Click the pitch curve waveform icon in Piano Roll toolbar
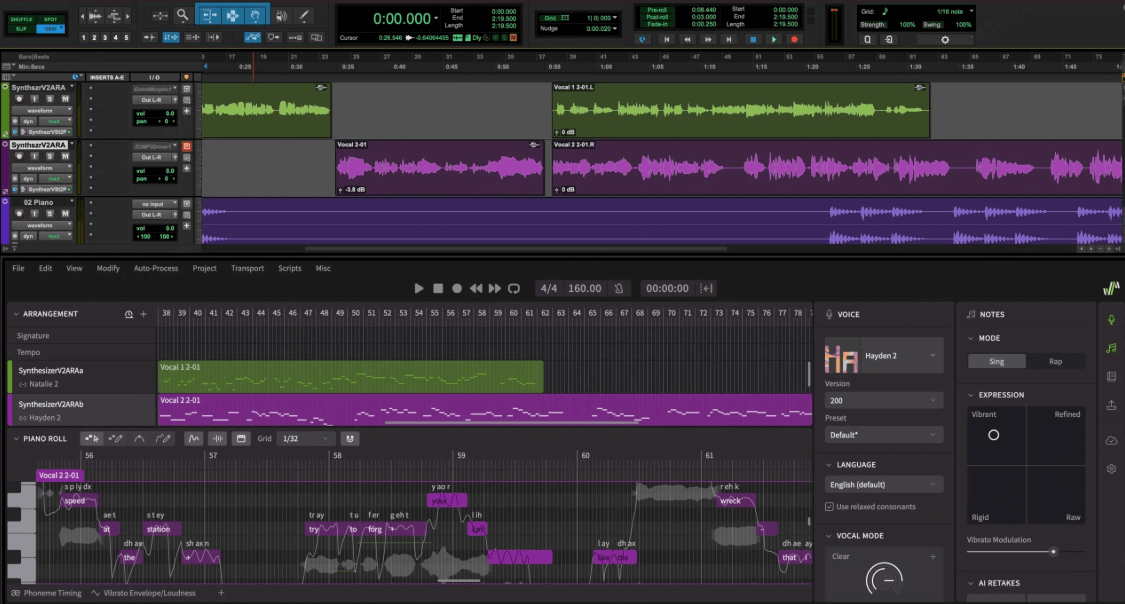This screenshot has height=604, width=1125. click(x=193, y=438)
